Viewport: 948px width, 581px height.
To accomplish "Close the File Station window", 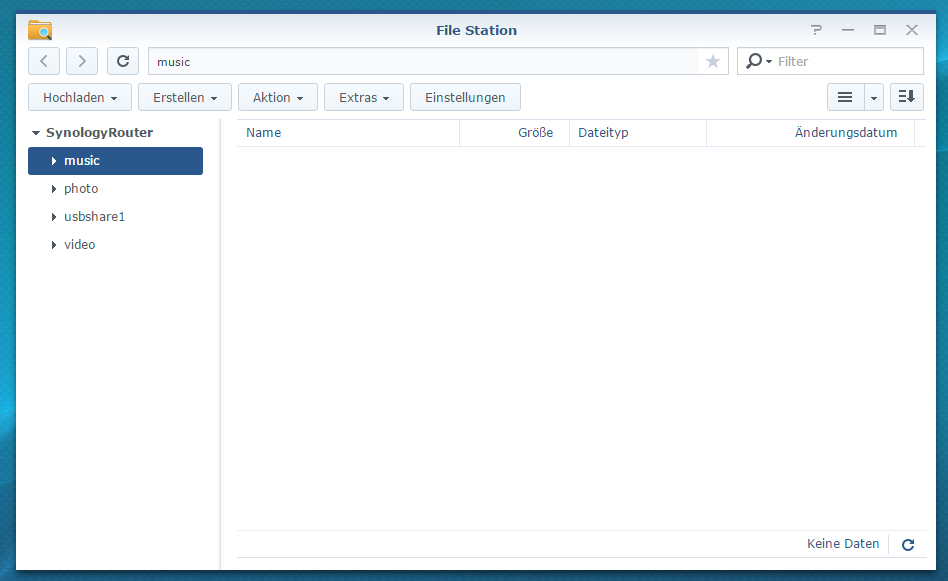I will (x=912, y=30).
